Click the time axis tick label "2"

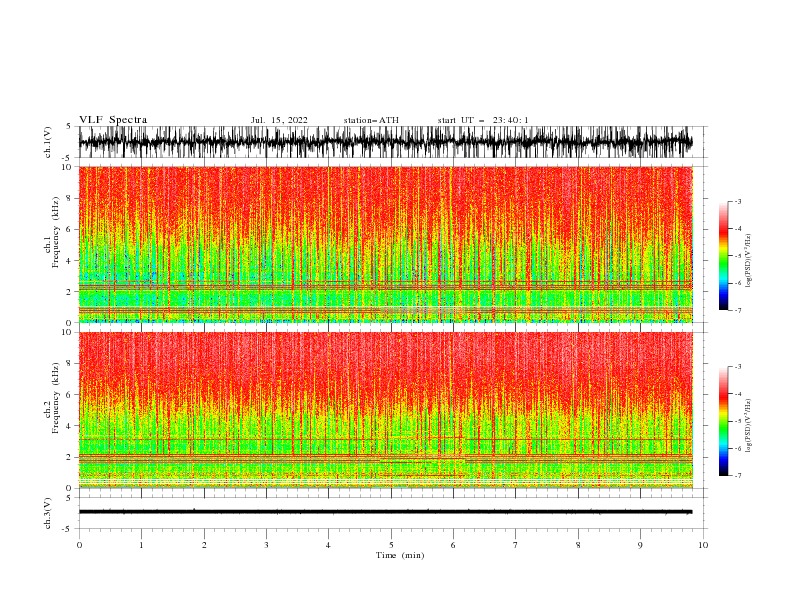204,545
